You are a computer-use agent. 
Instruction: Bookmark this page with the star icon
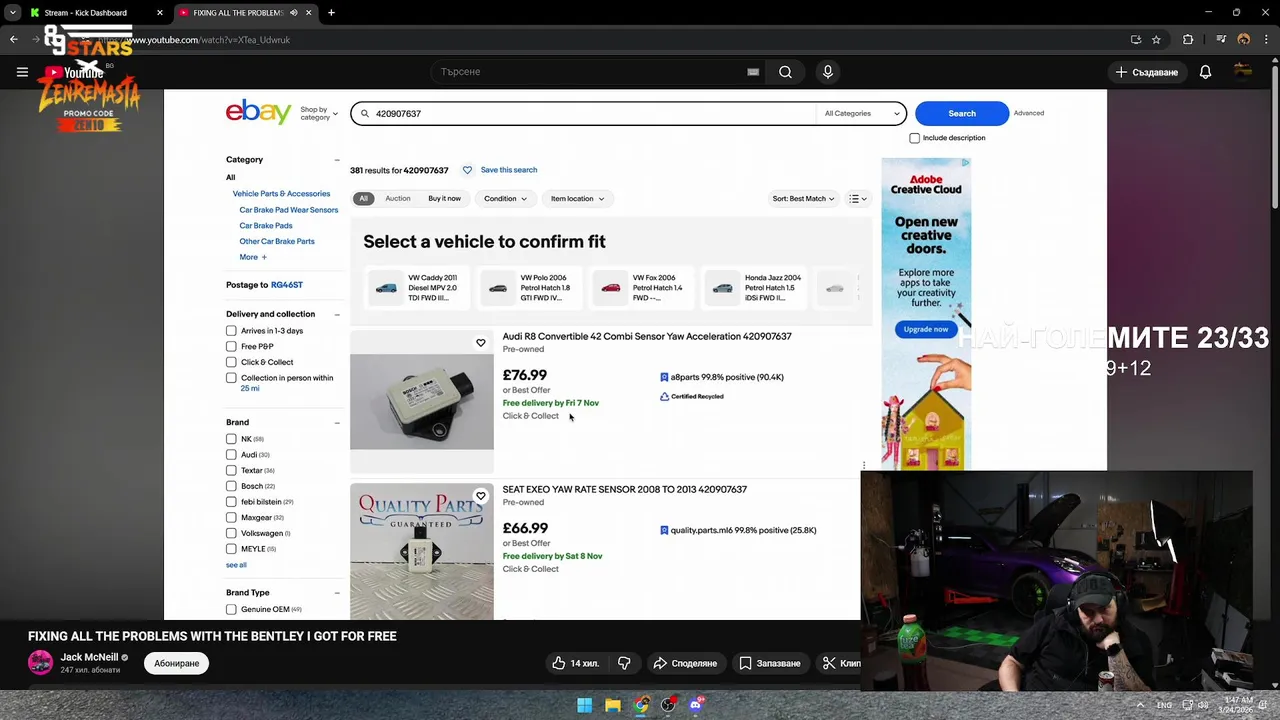[1156, 40]
